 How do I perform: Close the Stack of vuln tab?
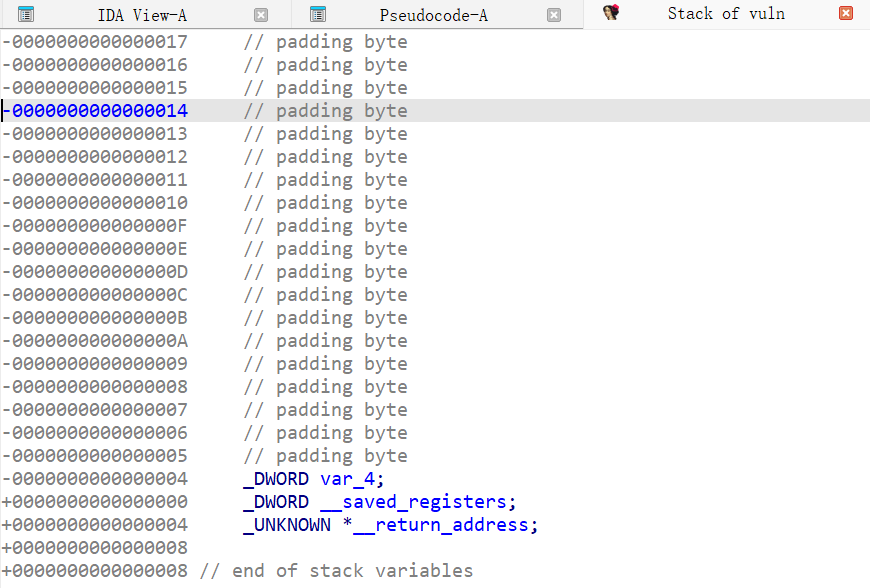click(x=846, y=13)
